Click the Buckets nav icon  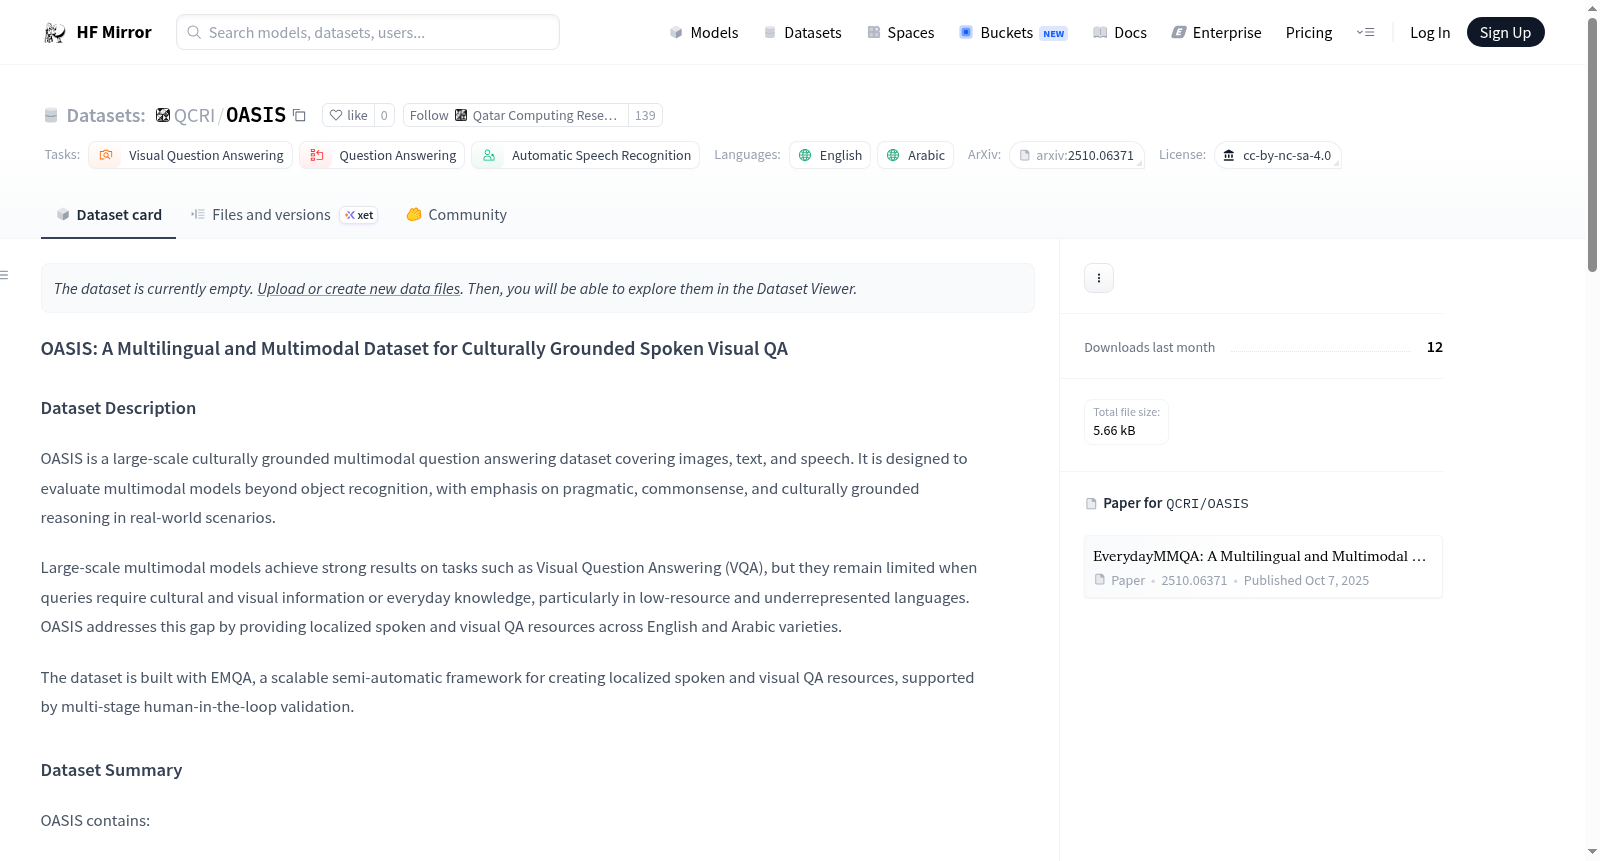(x=966, y=33)
